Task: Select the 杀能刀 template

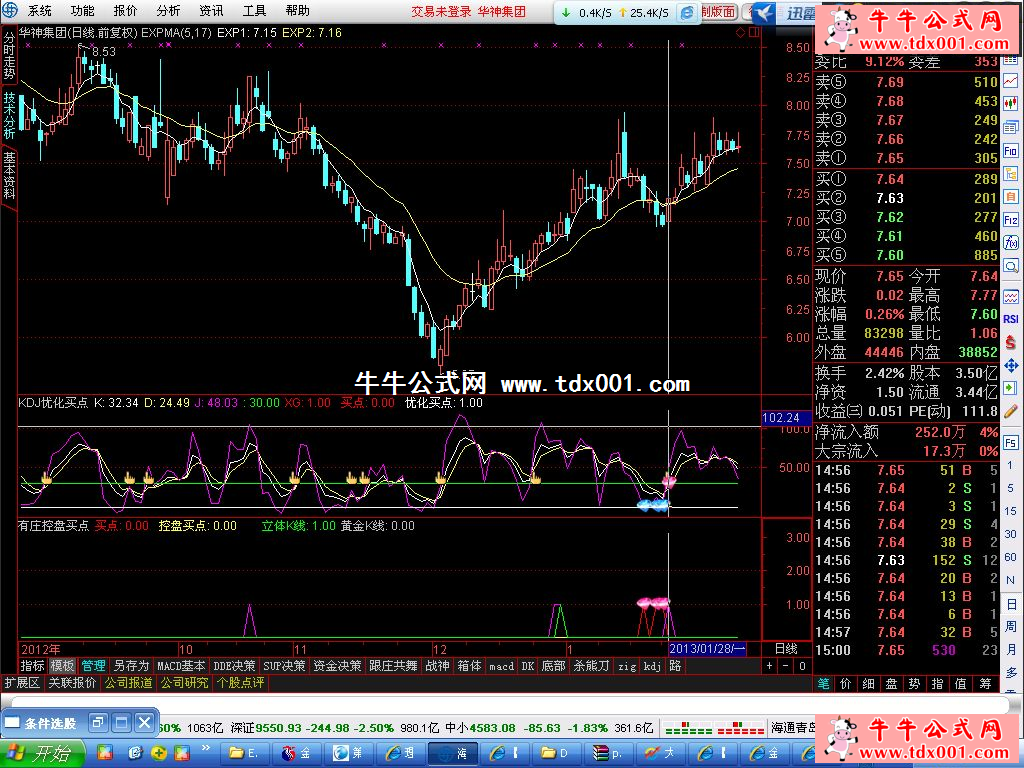Action: [x=591, y=665]
